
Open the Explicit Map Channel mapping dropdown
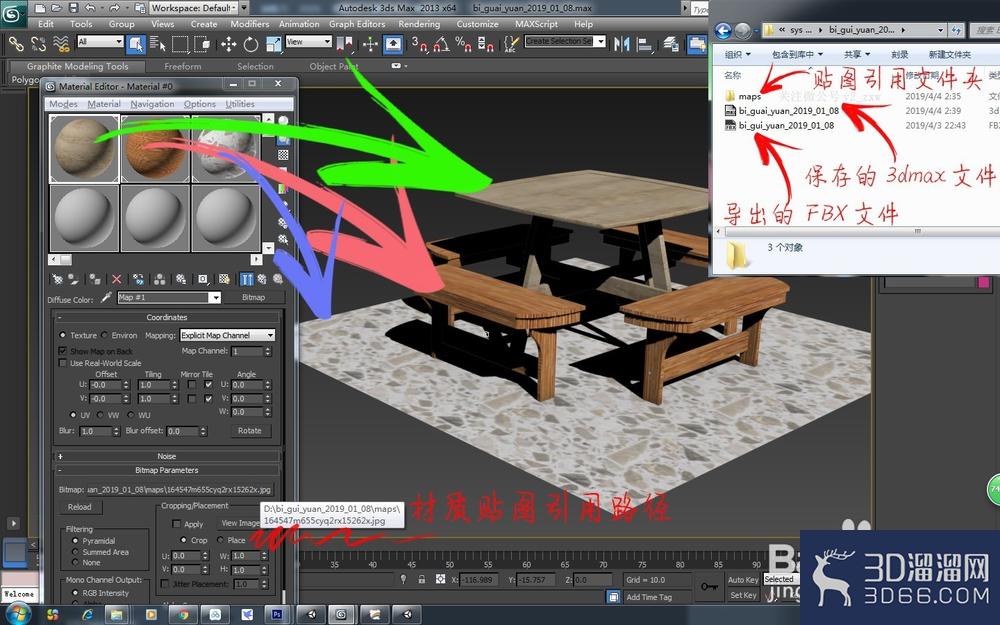tap(228, 335)
